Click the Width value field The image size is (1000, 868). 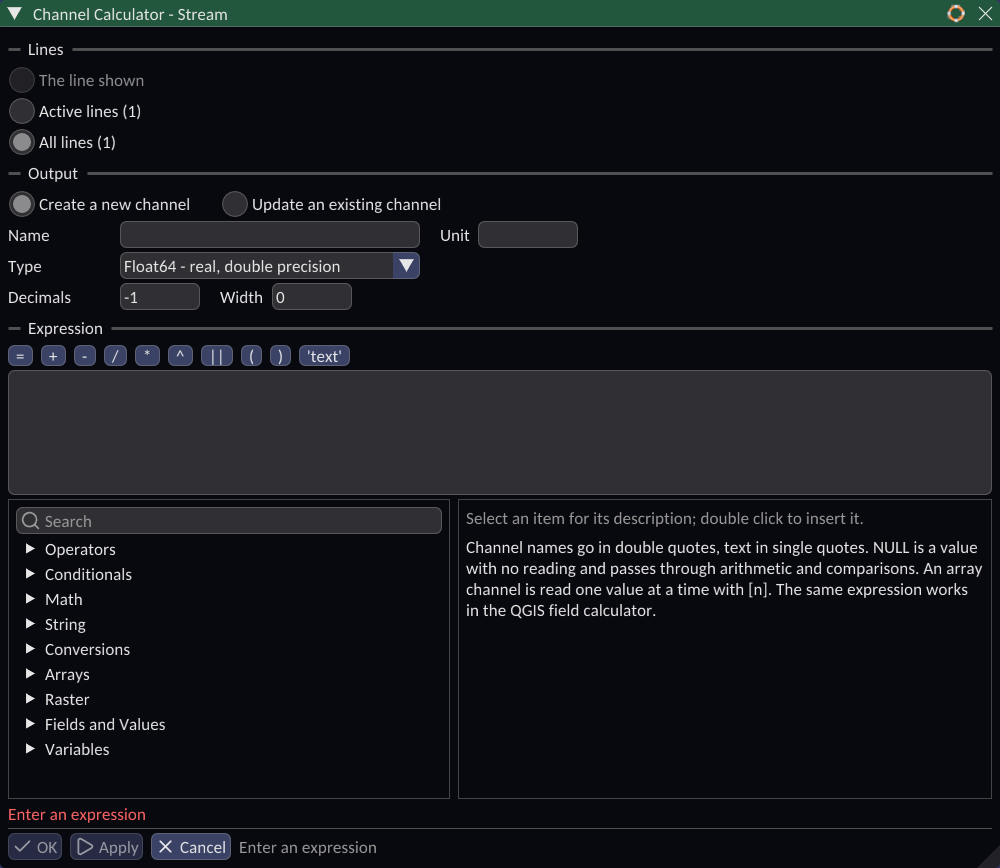(x=312, y=297)
